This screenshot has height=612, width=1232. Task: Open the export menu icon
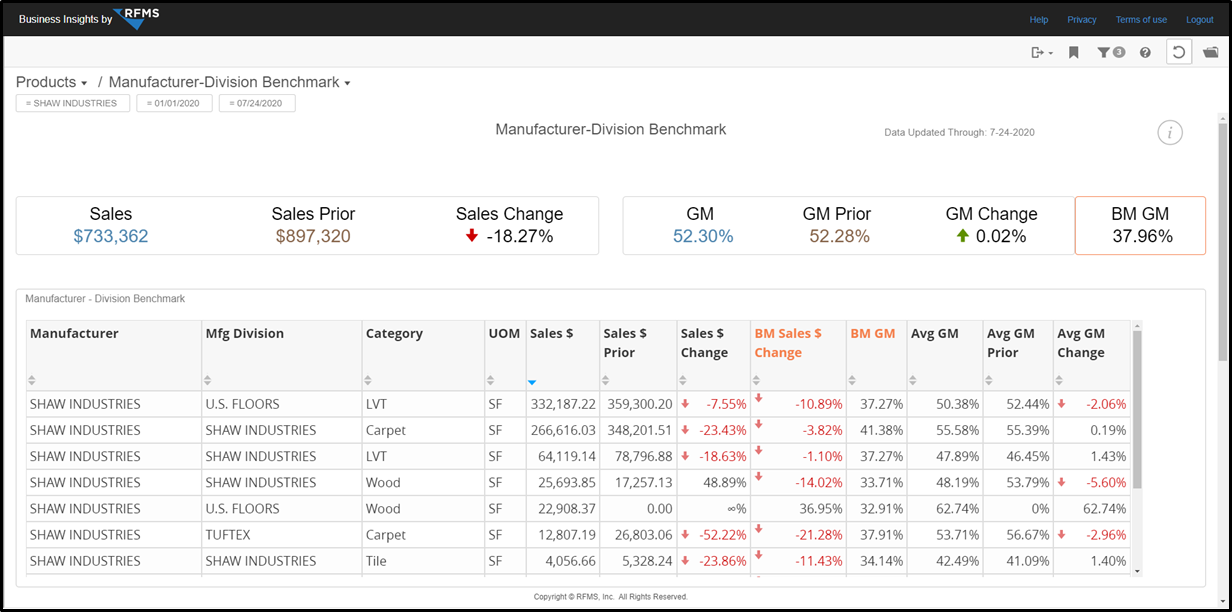(1041, 52)
